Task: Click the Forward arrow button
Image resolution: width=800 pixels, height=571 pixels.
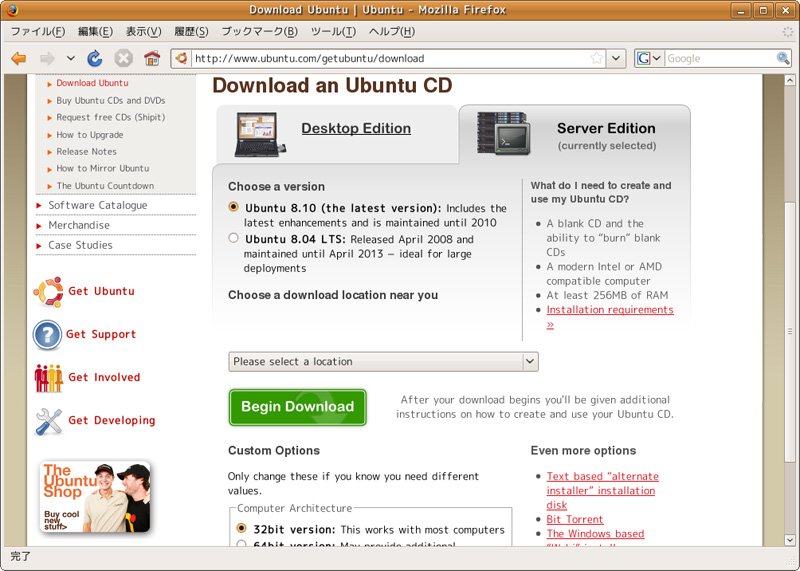Action: (47, 59)
